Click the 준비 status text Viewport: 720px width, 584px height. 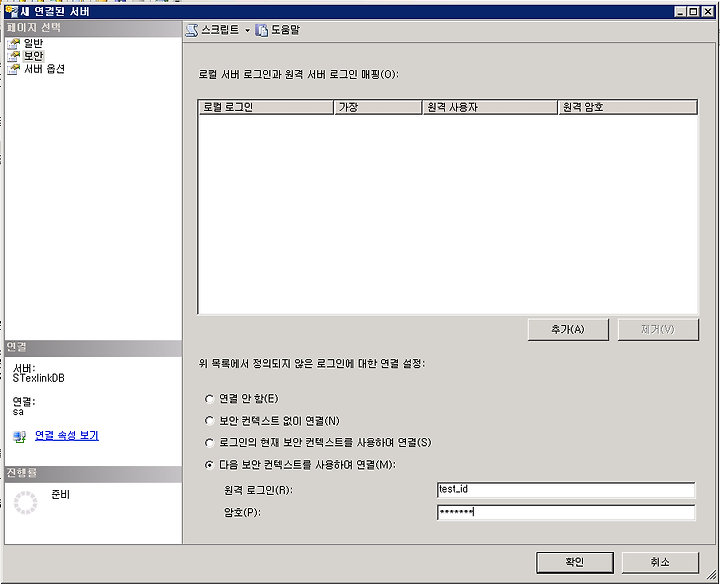click(x=60, y=494)
